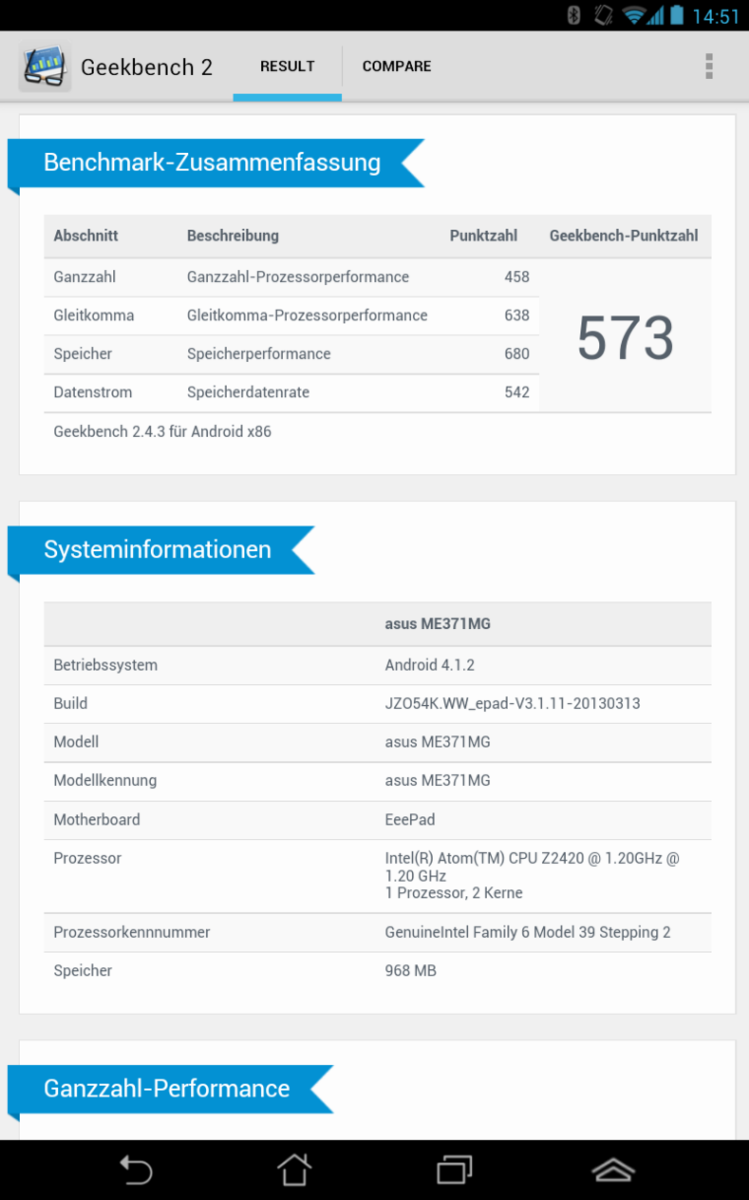The width and height of the screenshot is (749, 1200).
Task: Tap the Systeminformationen section header
Action: click(157, 550)
